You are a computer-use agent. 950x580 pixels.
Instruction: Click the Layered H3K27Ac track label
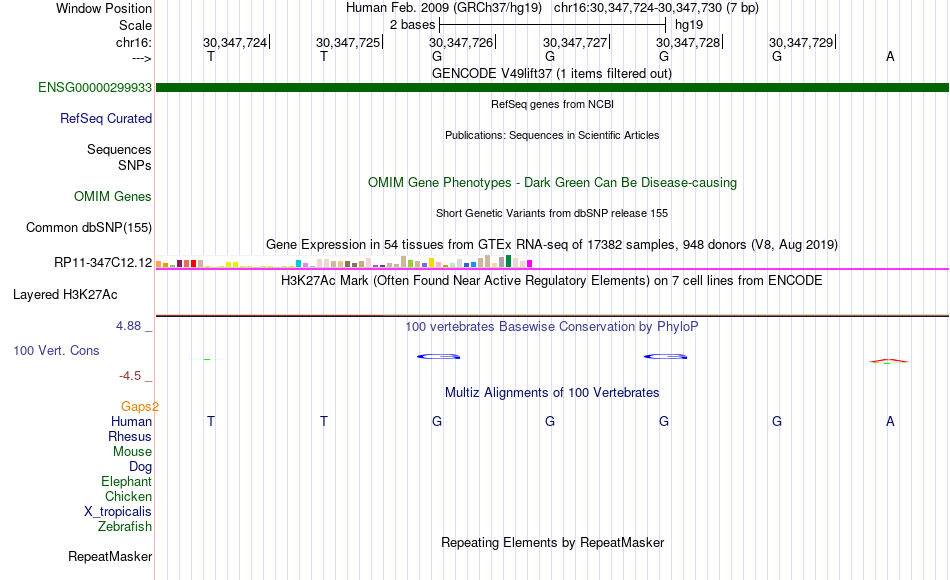click(65, 295)
